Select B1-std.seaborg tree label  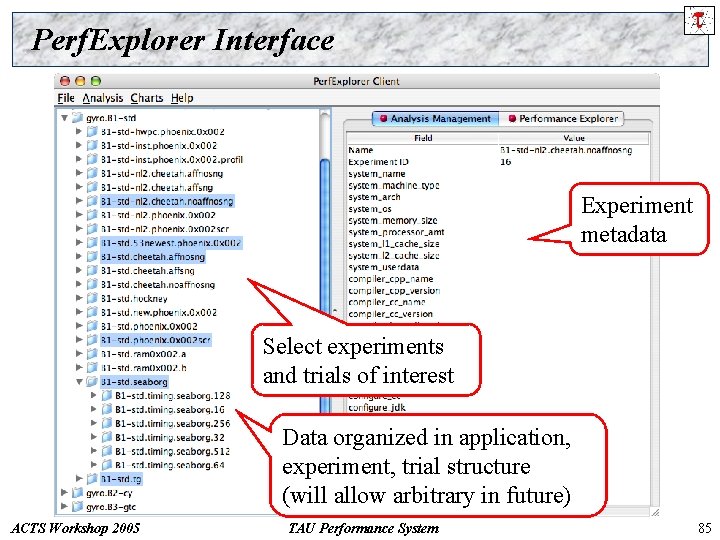(134, 382)
